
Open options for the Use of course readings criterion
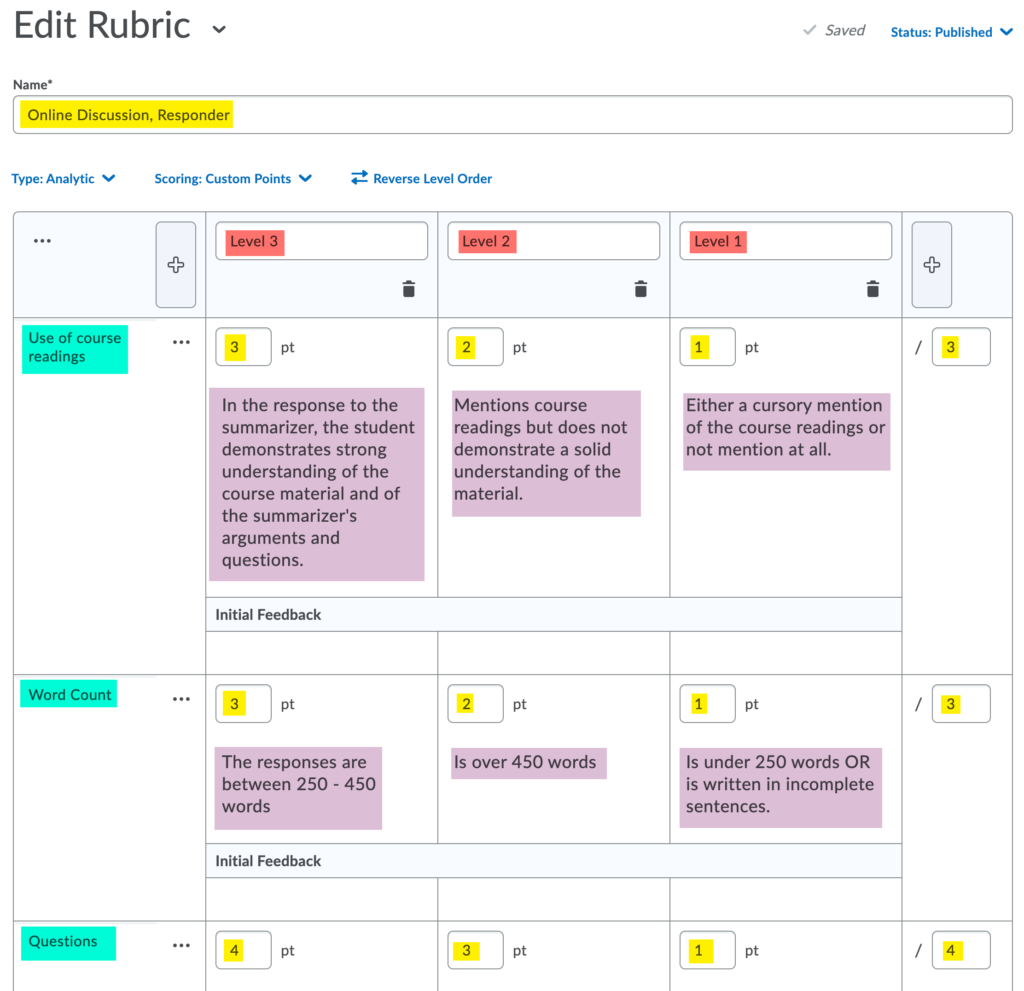click(x=181, y=342)
